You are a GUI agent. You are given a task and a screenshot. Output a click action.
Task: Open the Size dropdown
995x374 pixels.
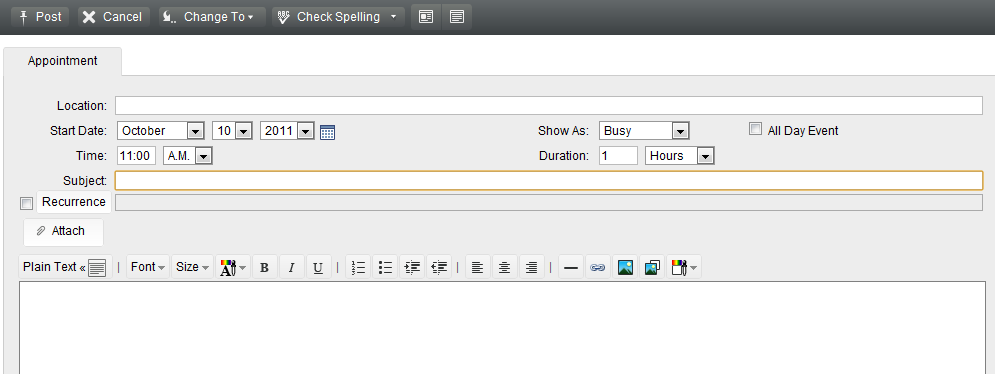pyautogui.click(x=193, y=267)
